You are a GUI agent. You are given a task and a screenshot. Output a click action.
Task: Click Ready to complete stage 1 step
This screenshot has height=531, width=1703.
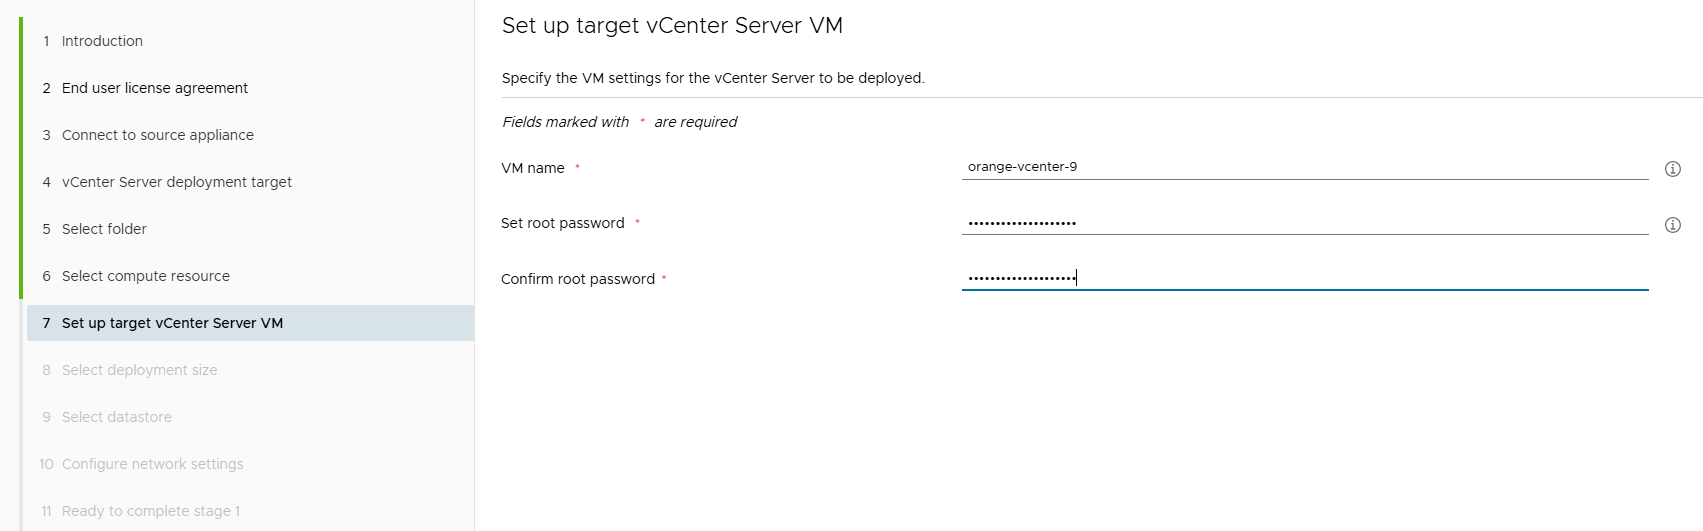(151, 511)
